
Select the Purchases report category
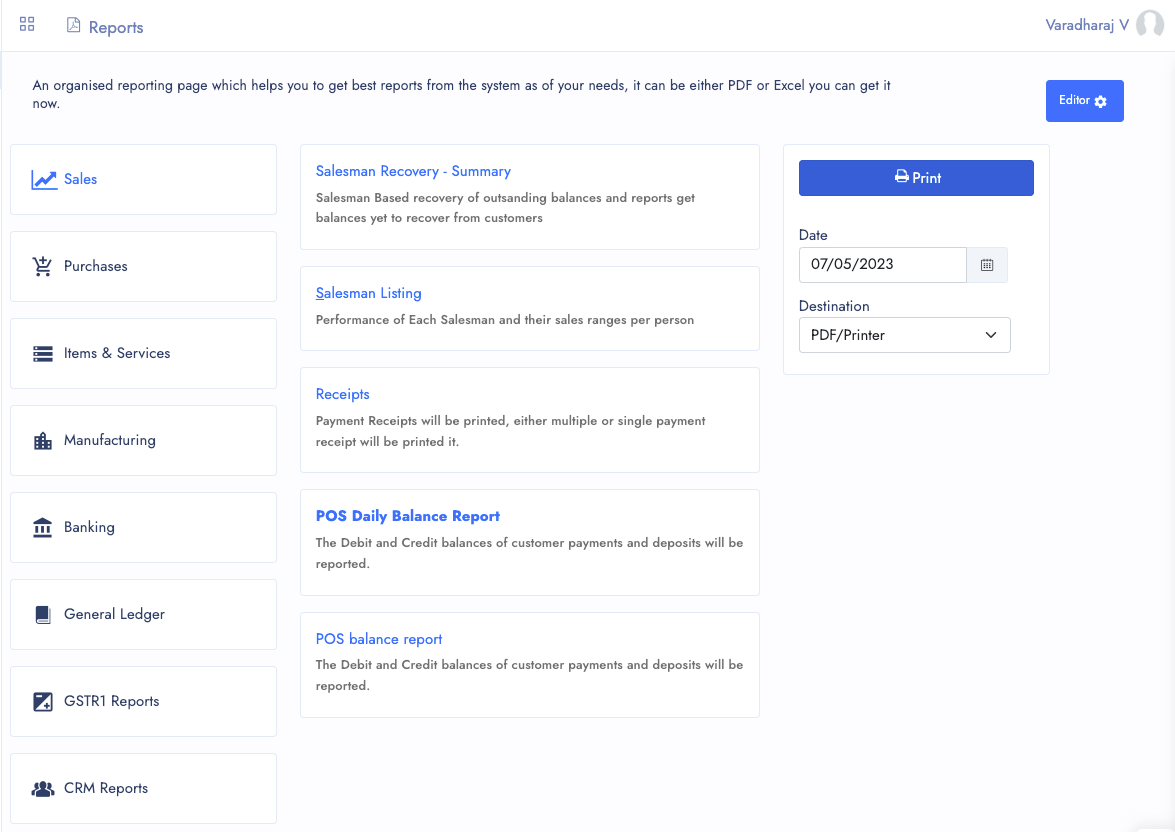143,266
